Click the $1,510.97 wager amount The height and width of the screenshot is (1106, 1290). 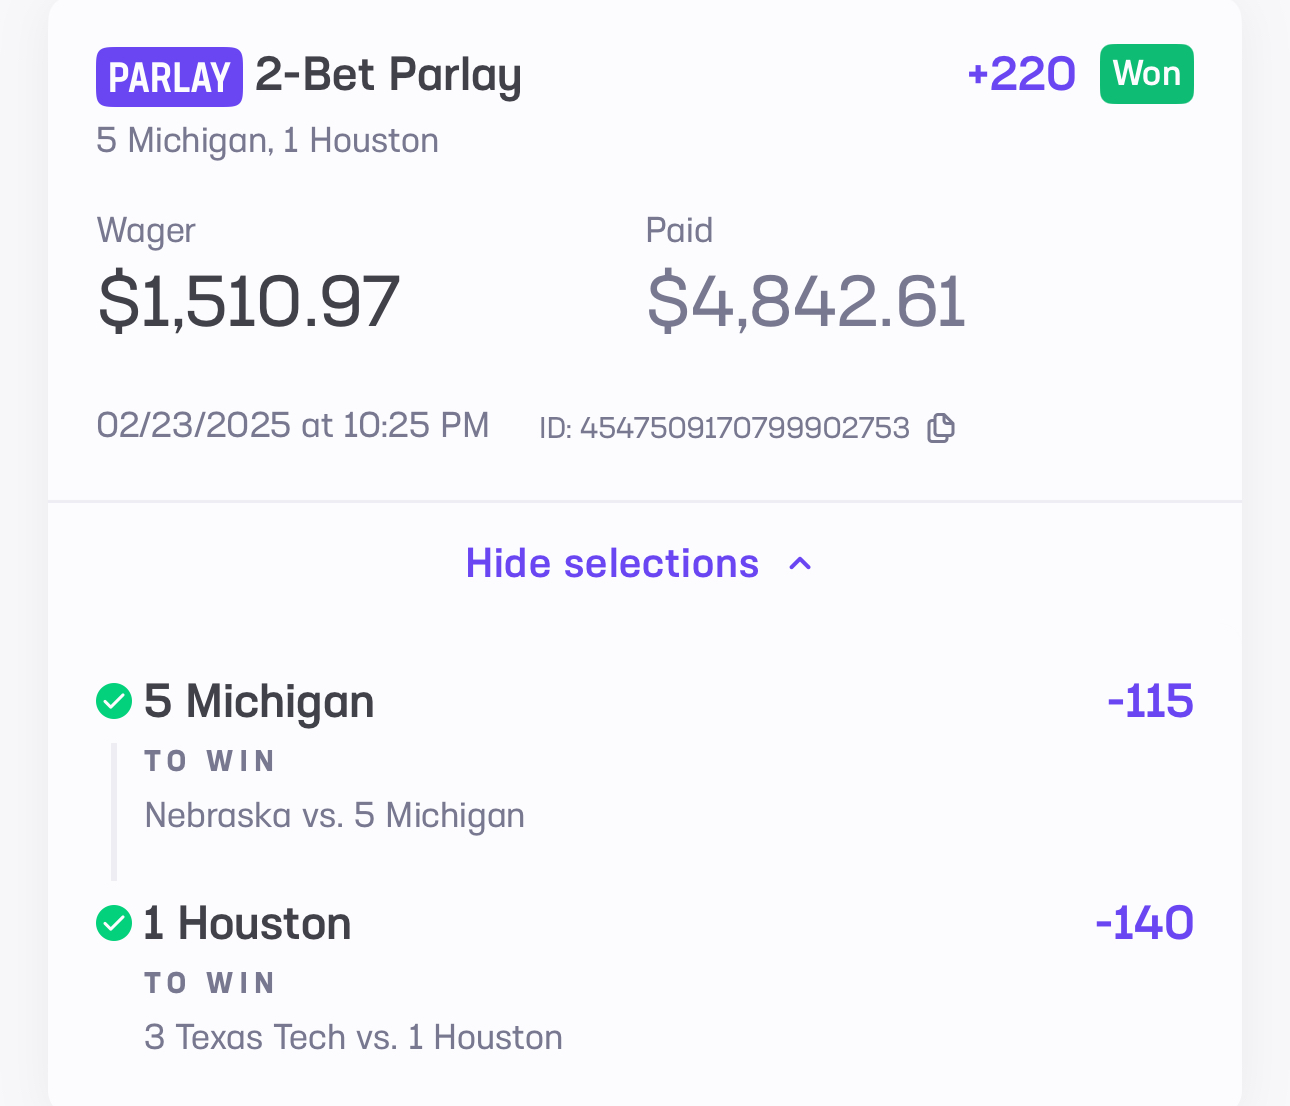pyautogui.click(x=249, y=301)
